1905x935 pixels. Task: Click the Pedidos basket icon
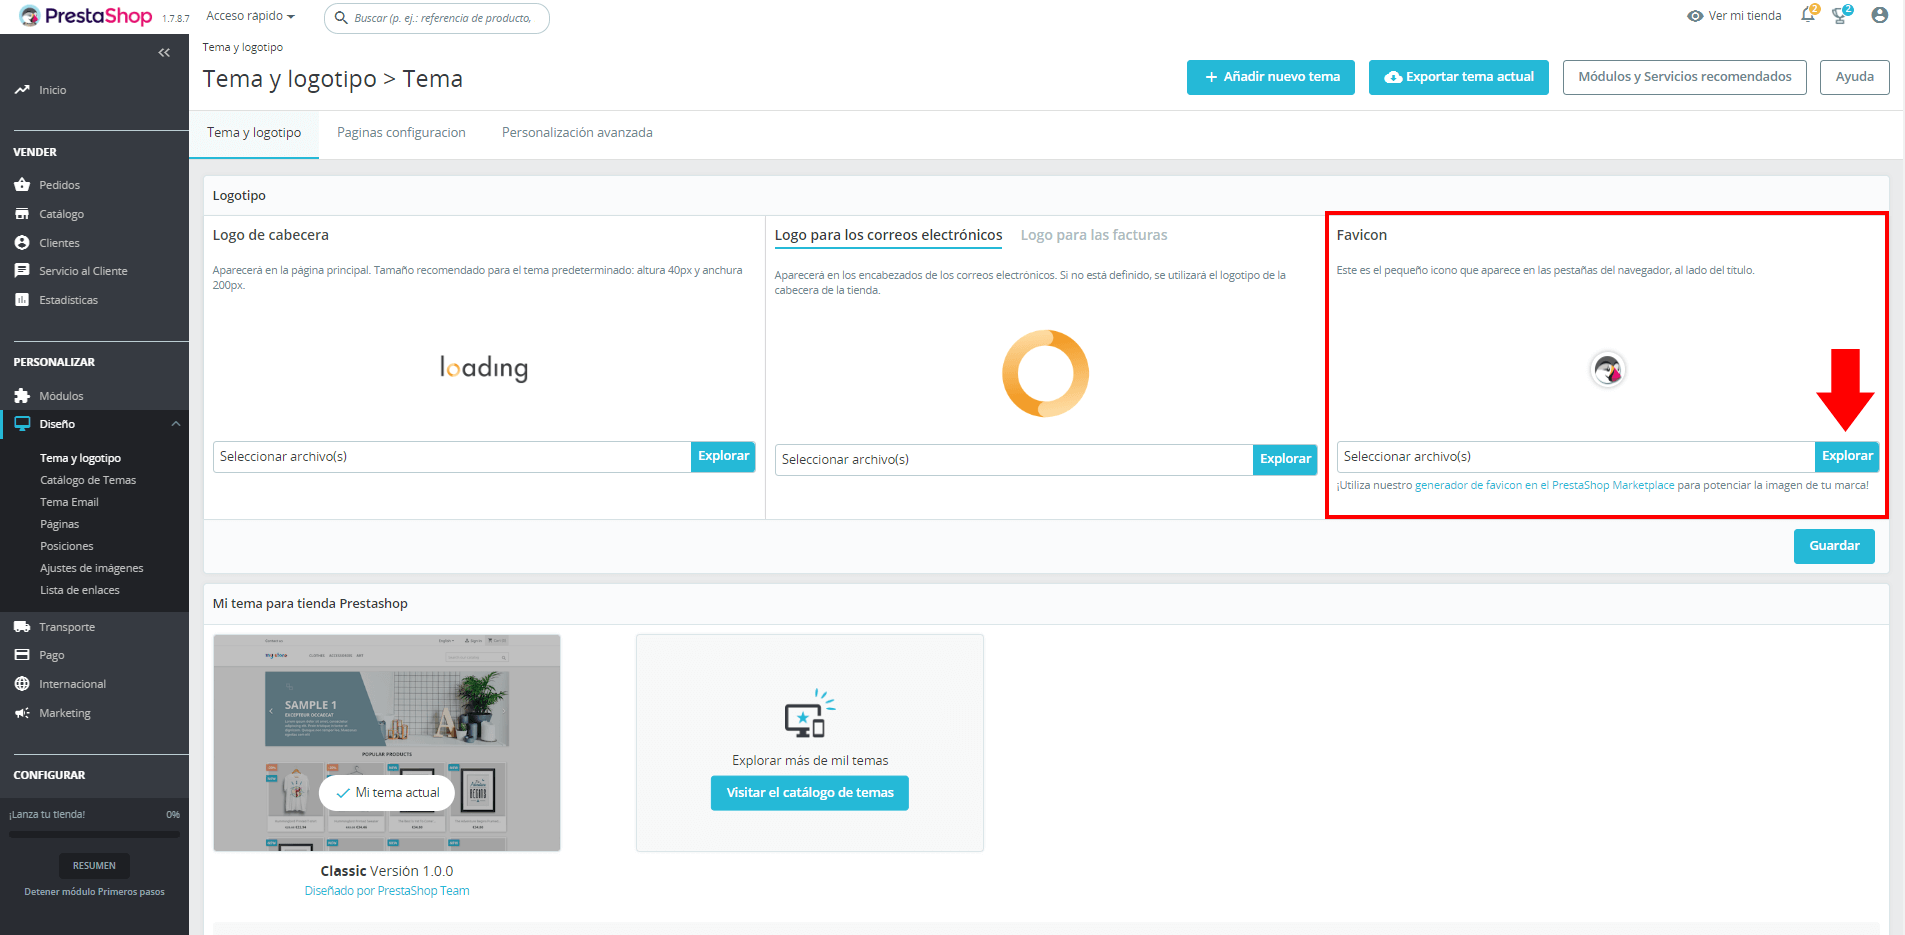[x=22, y=185]
